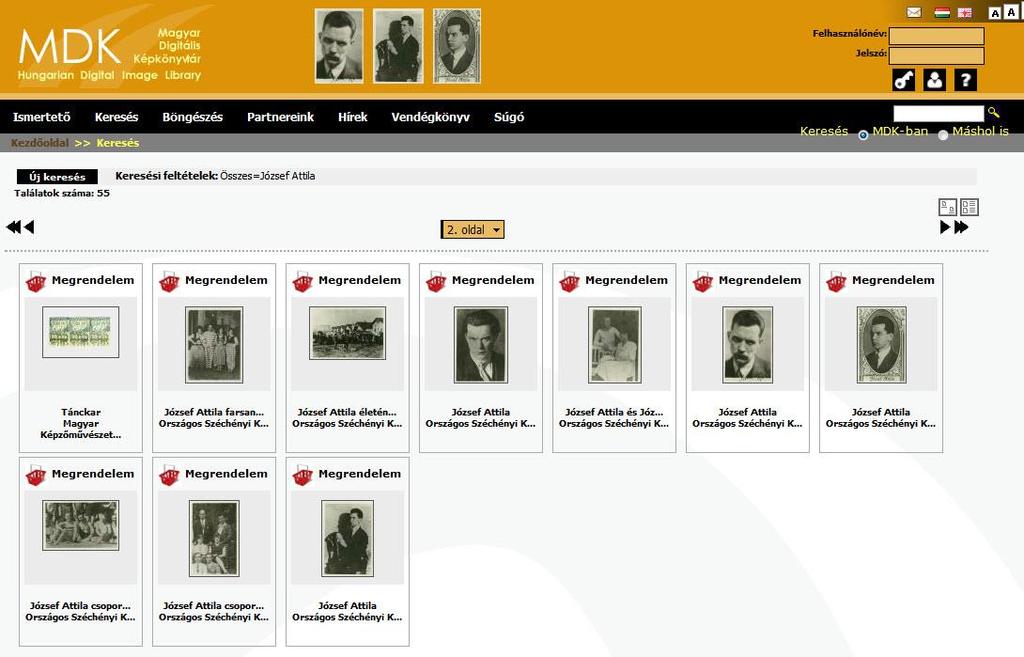1024x657 pixels.
Task: Open the Tánckar title link
Action: (x=81, y=412)
